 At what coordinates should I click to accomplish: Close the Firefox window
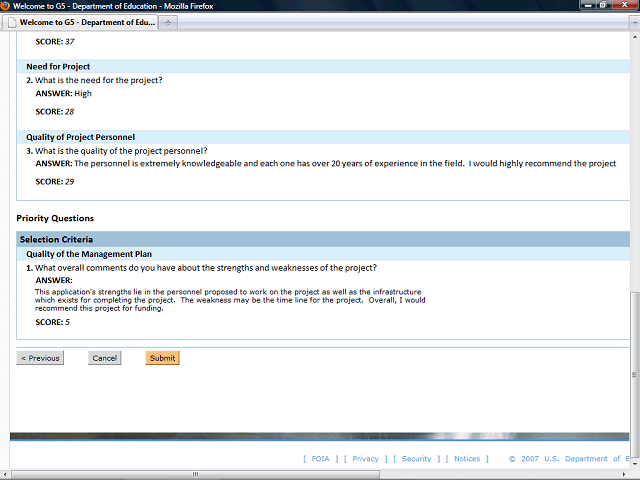[624, 5]
